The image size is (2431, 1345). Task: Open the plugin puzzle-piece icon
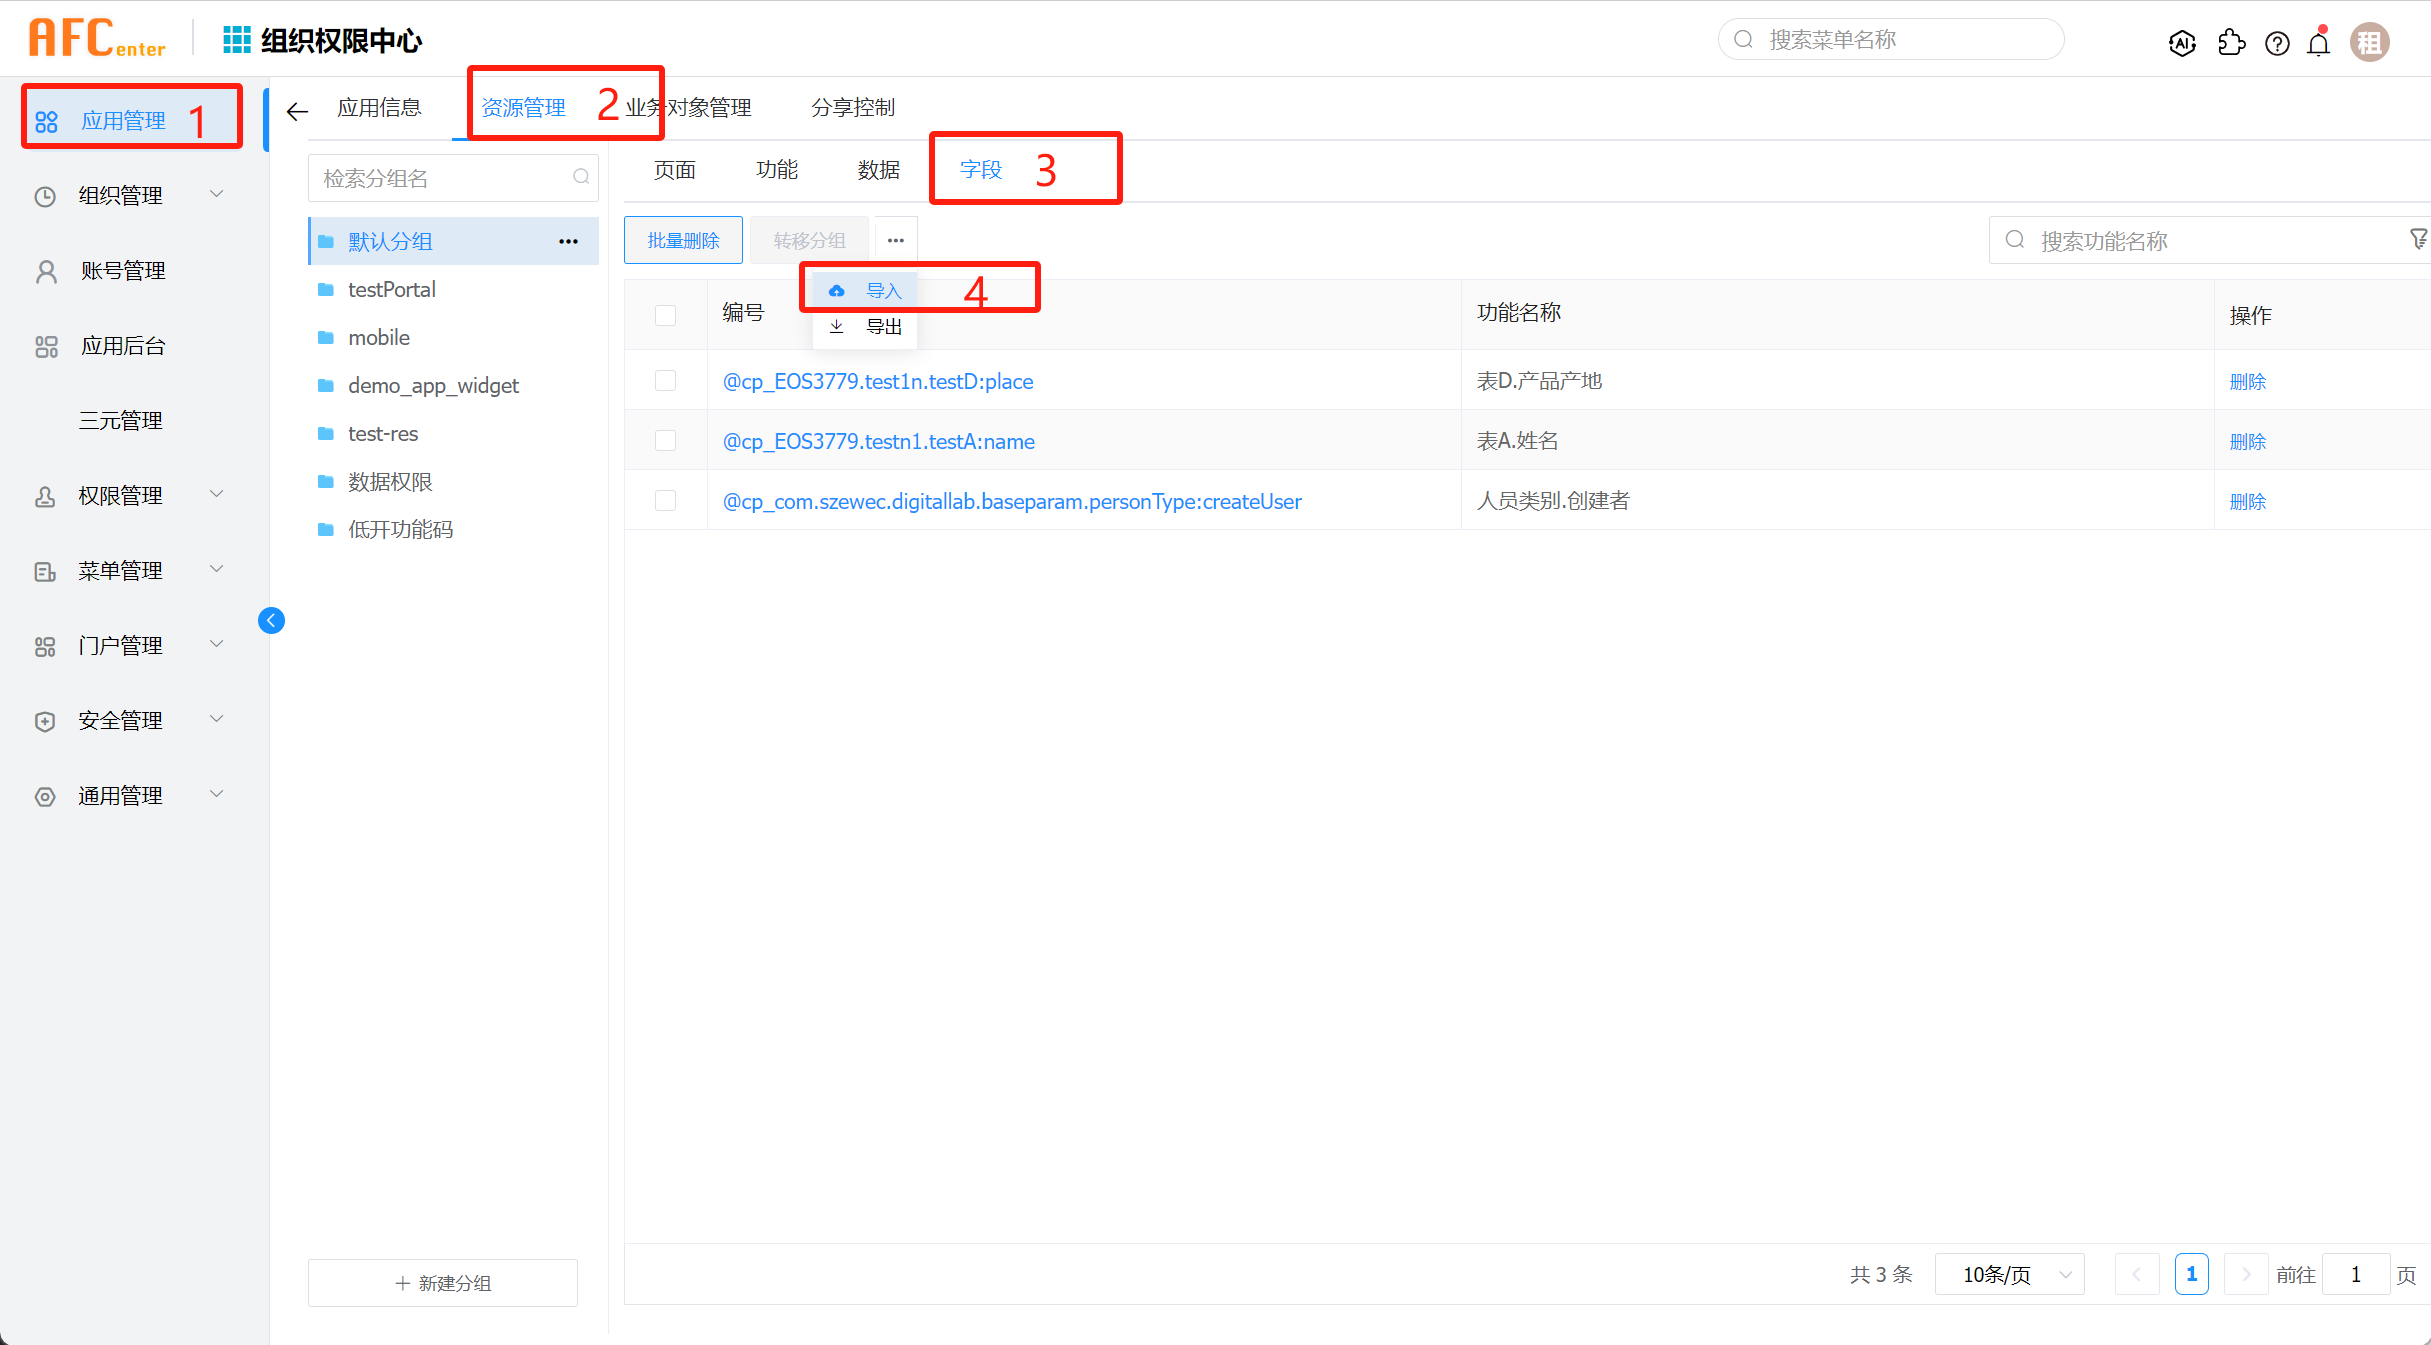[x=2231, y=42]
